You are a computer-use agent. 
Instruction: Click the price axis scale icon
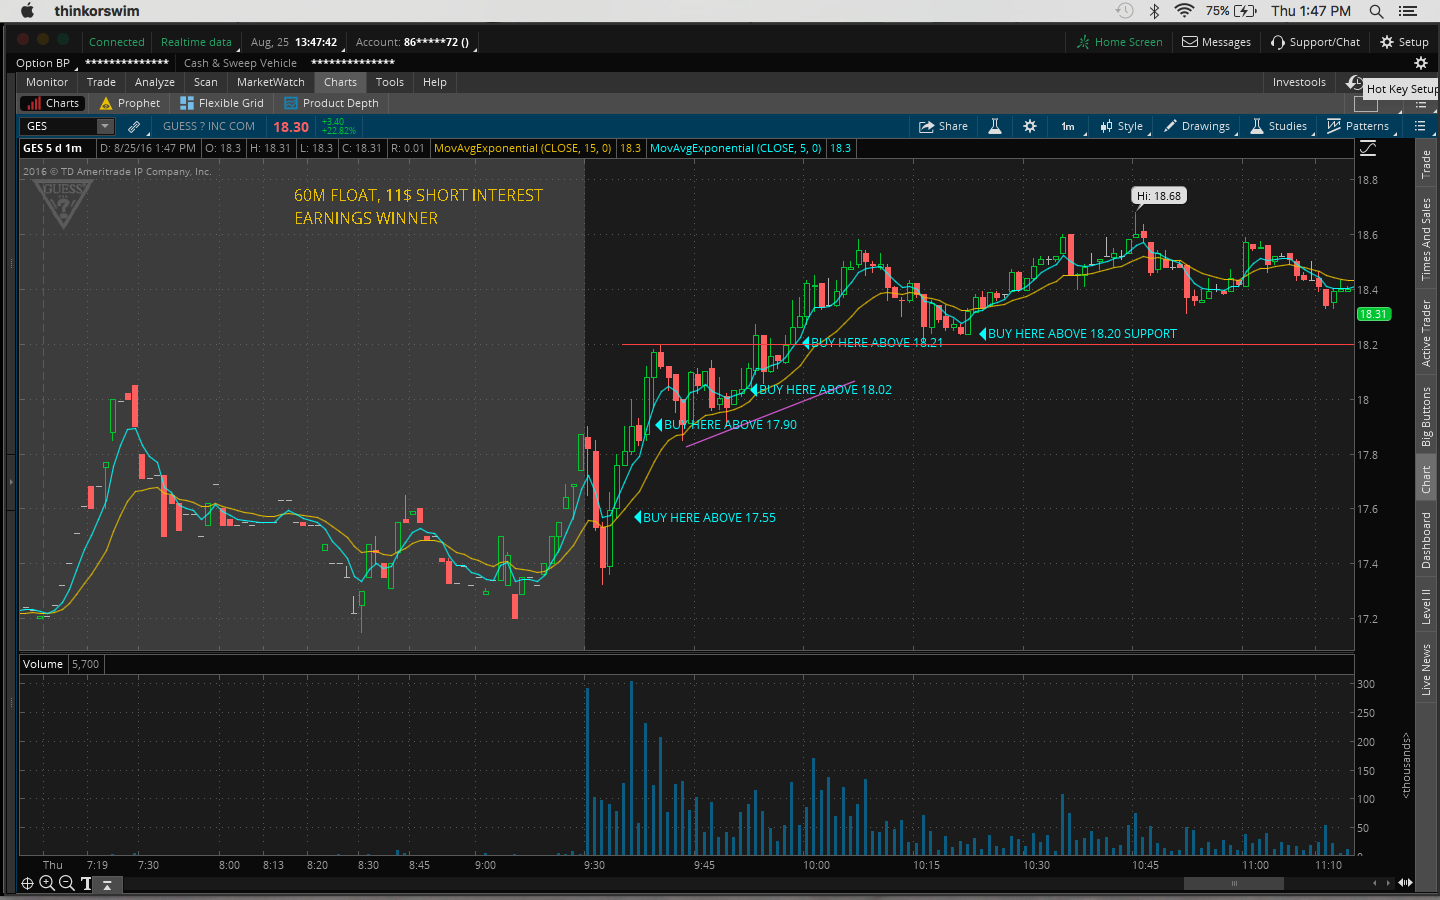(1368, 148)
